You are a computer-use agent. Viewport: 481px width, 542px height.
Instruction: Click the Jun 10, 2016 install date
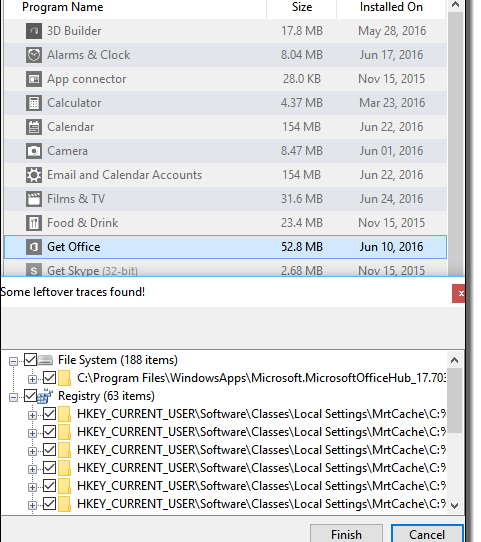coord(391,247)
